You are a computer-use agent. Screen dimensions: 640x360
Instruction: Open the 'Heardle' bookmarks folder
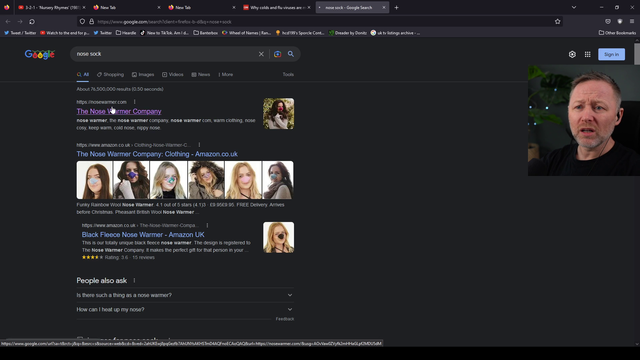126,33
